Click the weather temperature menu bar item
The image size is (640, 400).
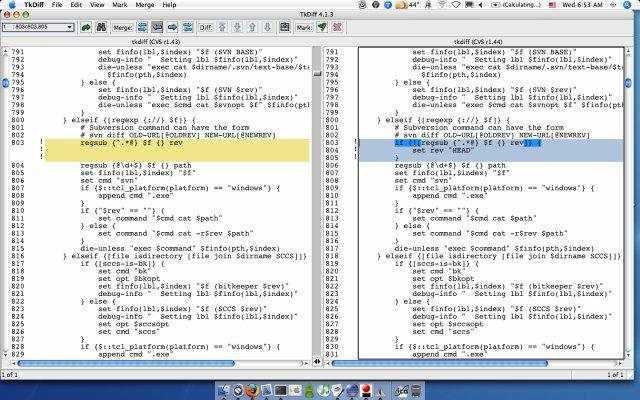click(x=407, y=5)
